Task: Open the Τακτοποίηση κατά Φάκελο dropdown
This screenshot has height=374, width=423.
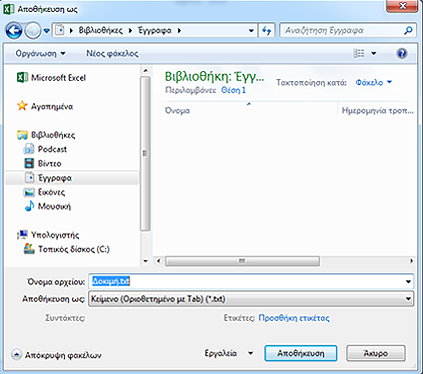Action: coord(374,82)
